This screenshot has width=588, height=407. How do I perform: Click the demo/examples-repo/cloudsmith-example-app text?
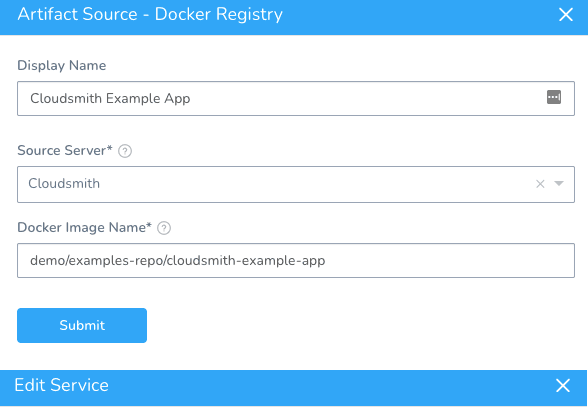point(178,260)
